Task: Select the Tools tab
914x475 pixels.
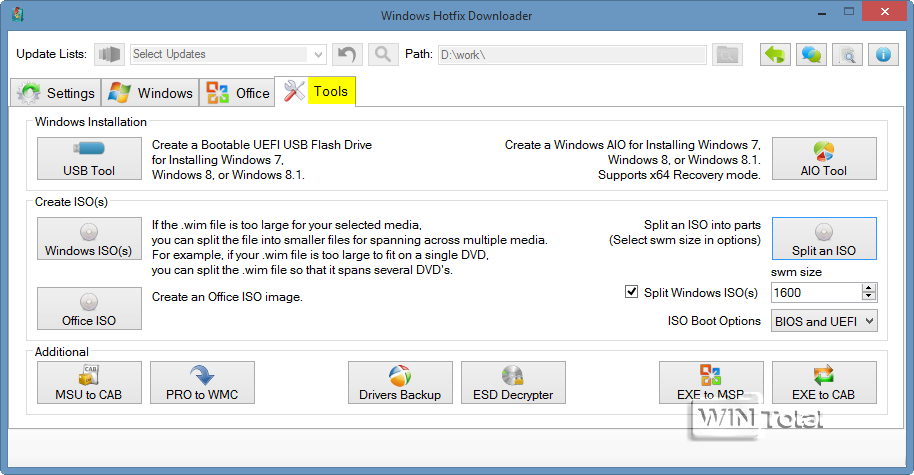Action: [x=315, y=92]
